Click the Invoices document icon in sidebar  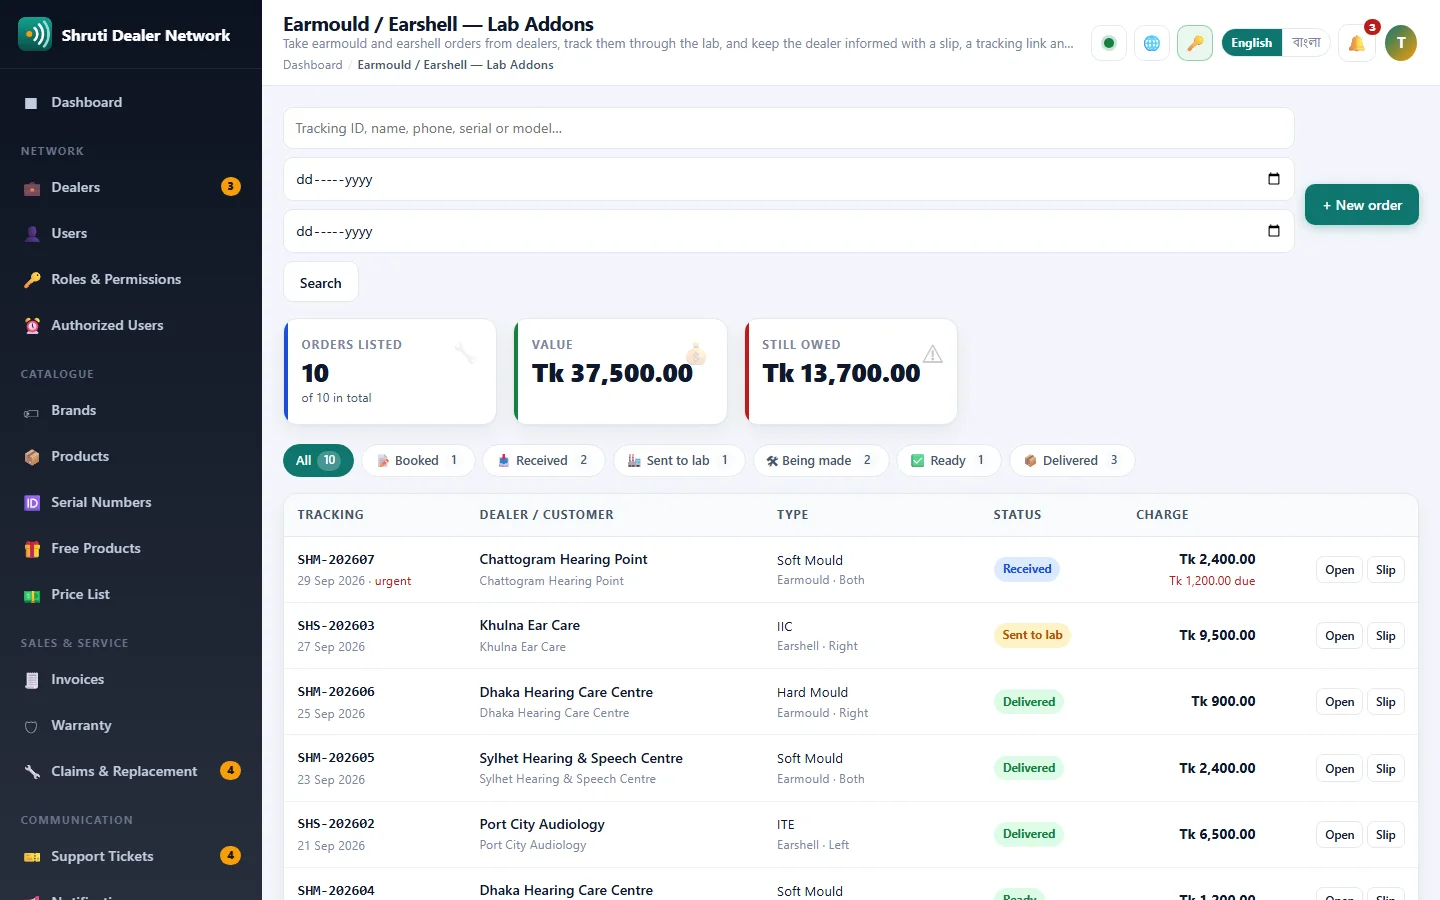click(x=32, y=680)
